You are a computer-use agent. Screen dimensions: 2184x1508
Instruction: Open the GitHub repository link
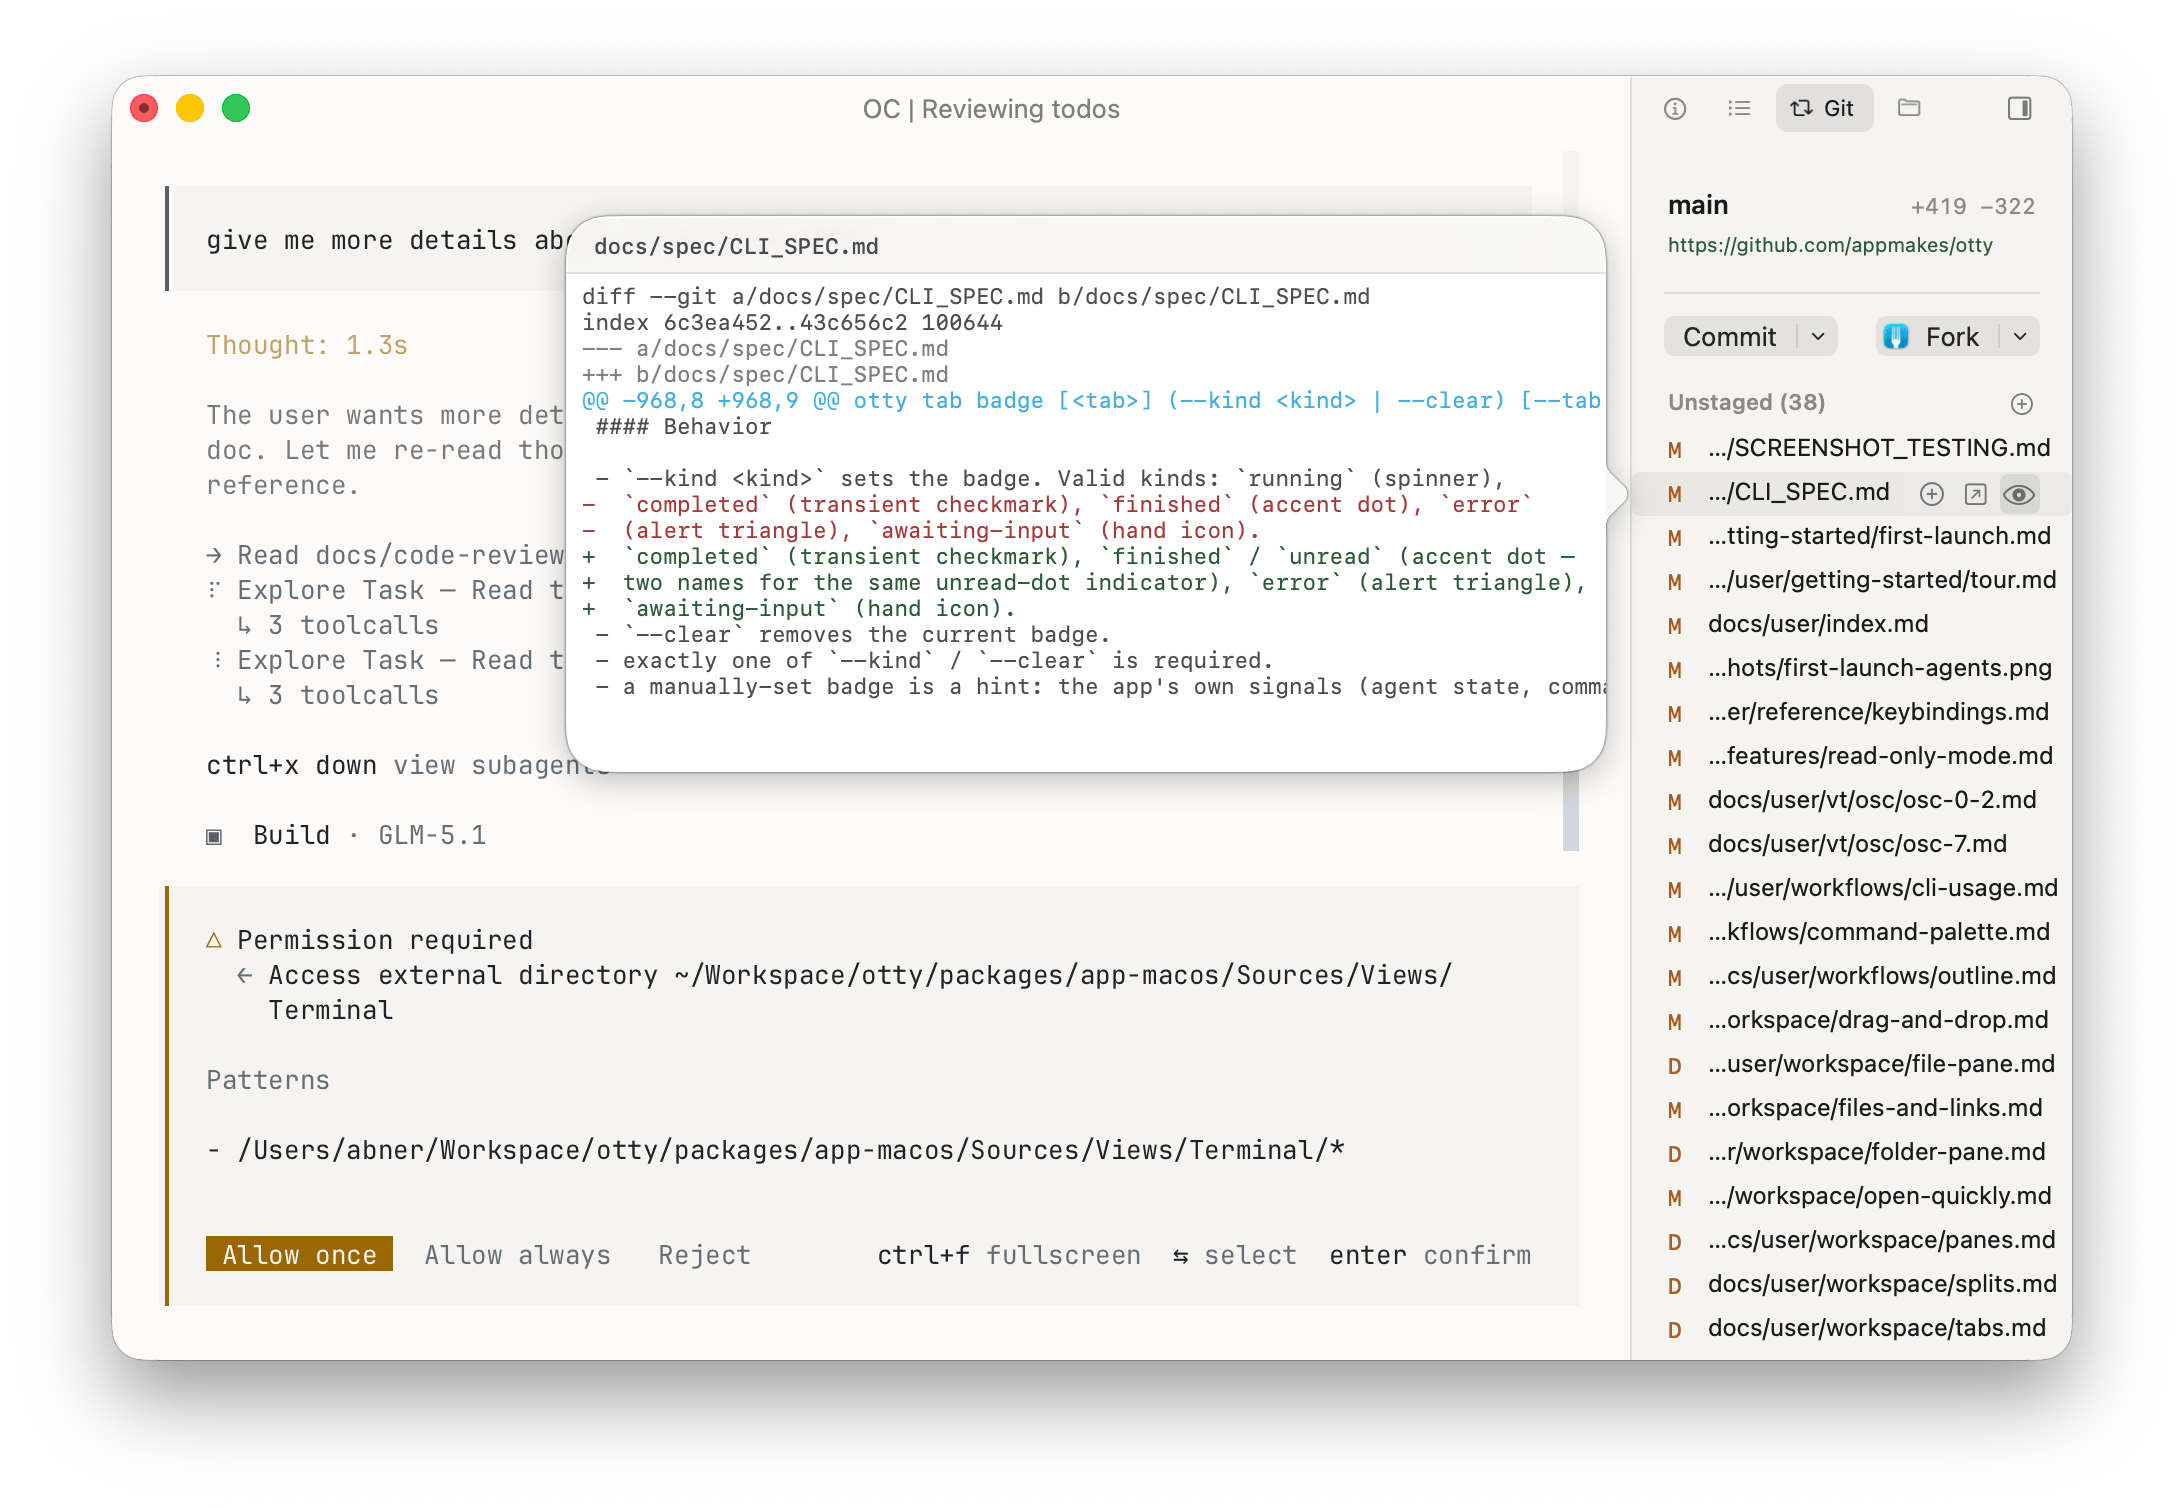point(1830,245)
